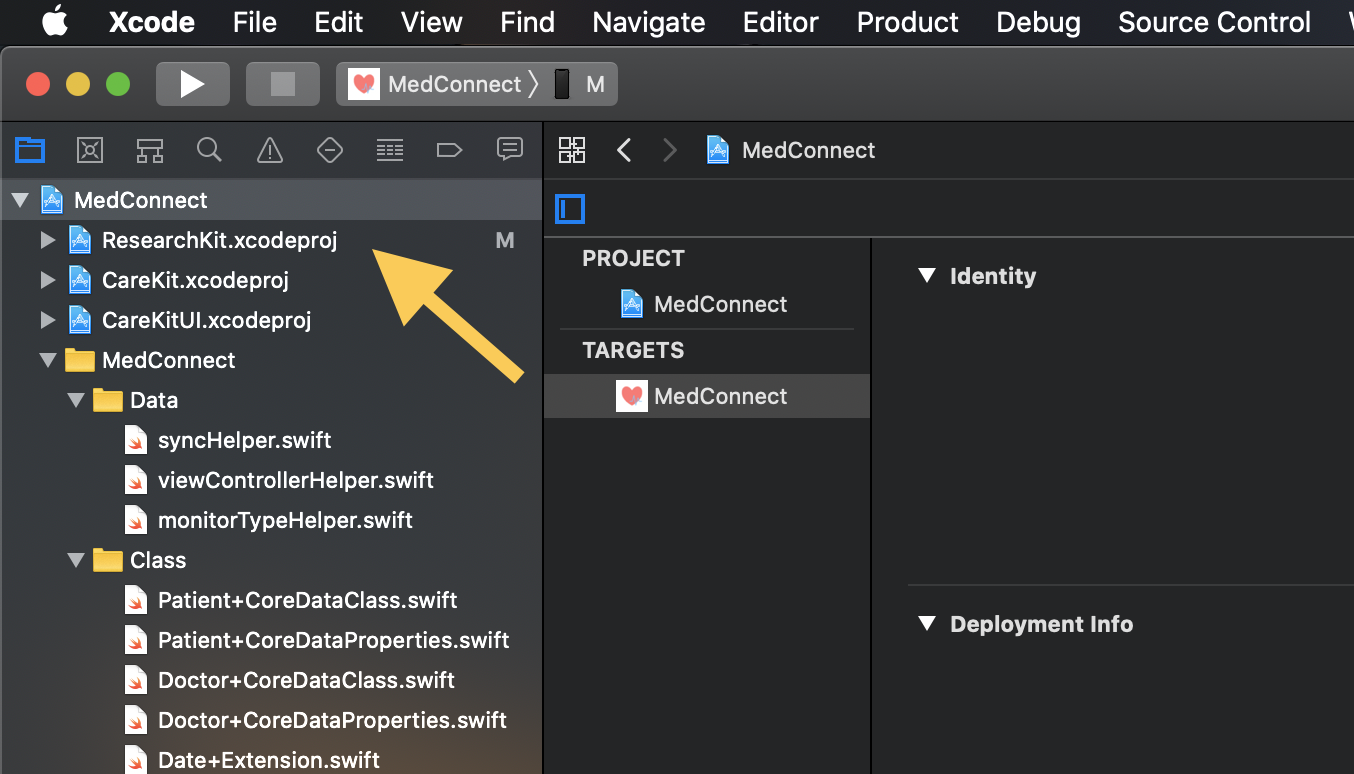Open the Xcode menu

(152, 22)
